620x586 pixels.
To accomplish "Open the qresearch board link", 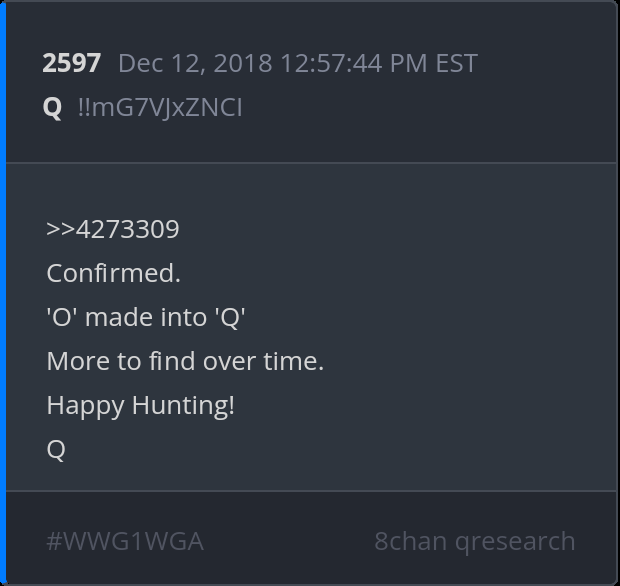I will (515, 541).
